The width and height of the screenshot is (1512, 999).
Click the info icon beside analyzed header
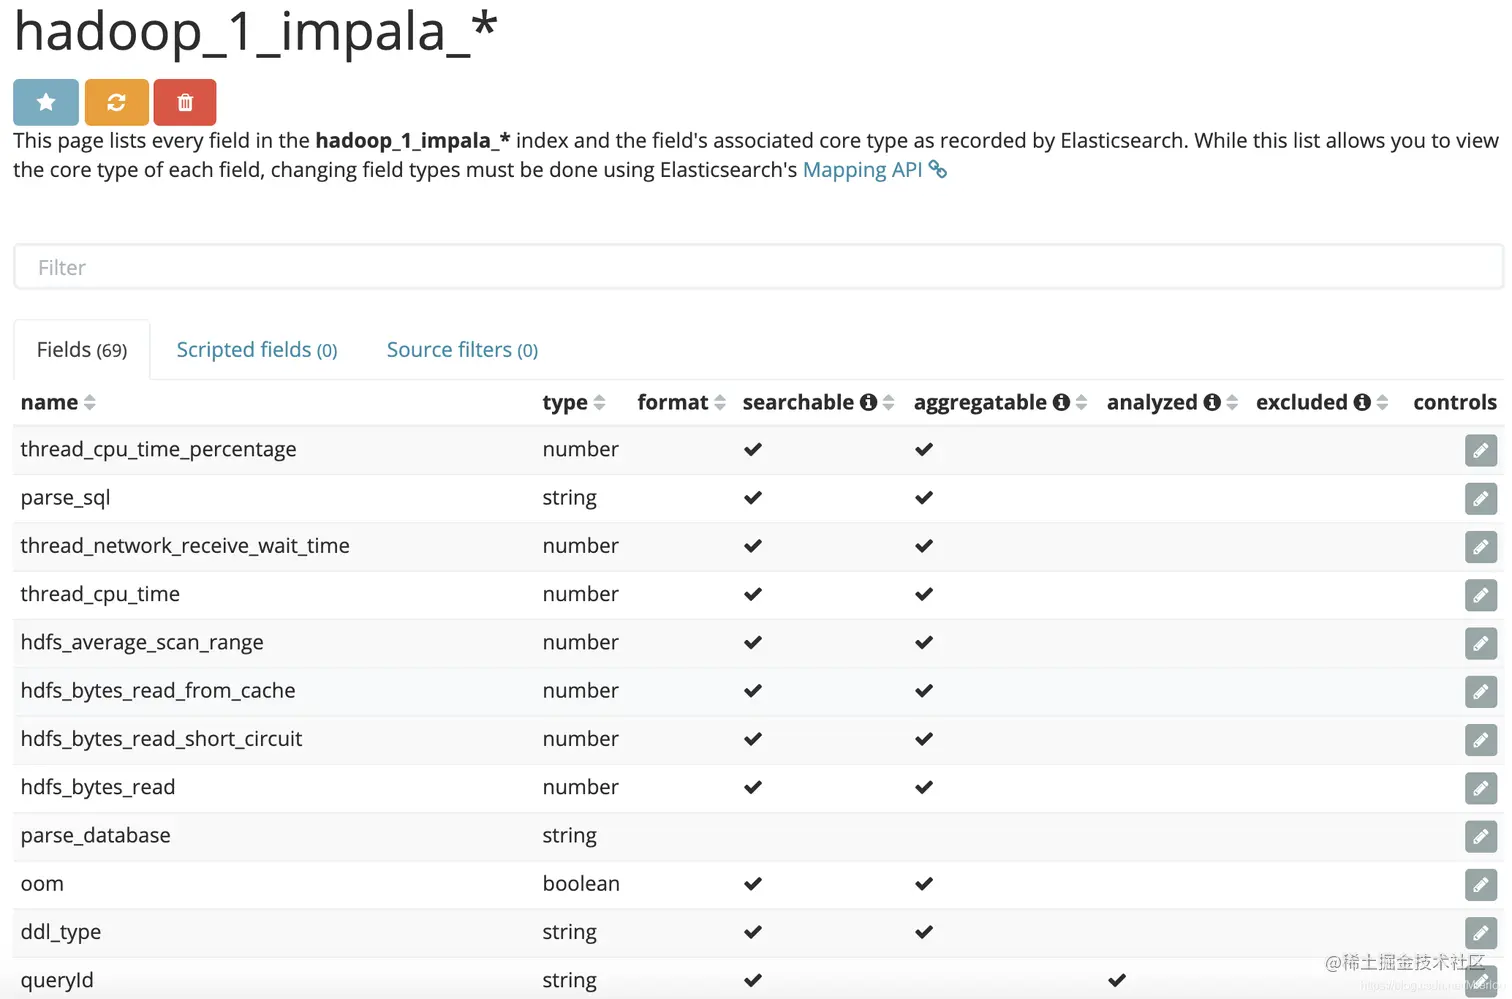[1212, 402]
